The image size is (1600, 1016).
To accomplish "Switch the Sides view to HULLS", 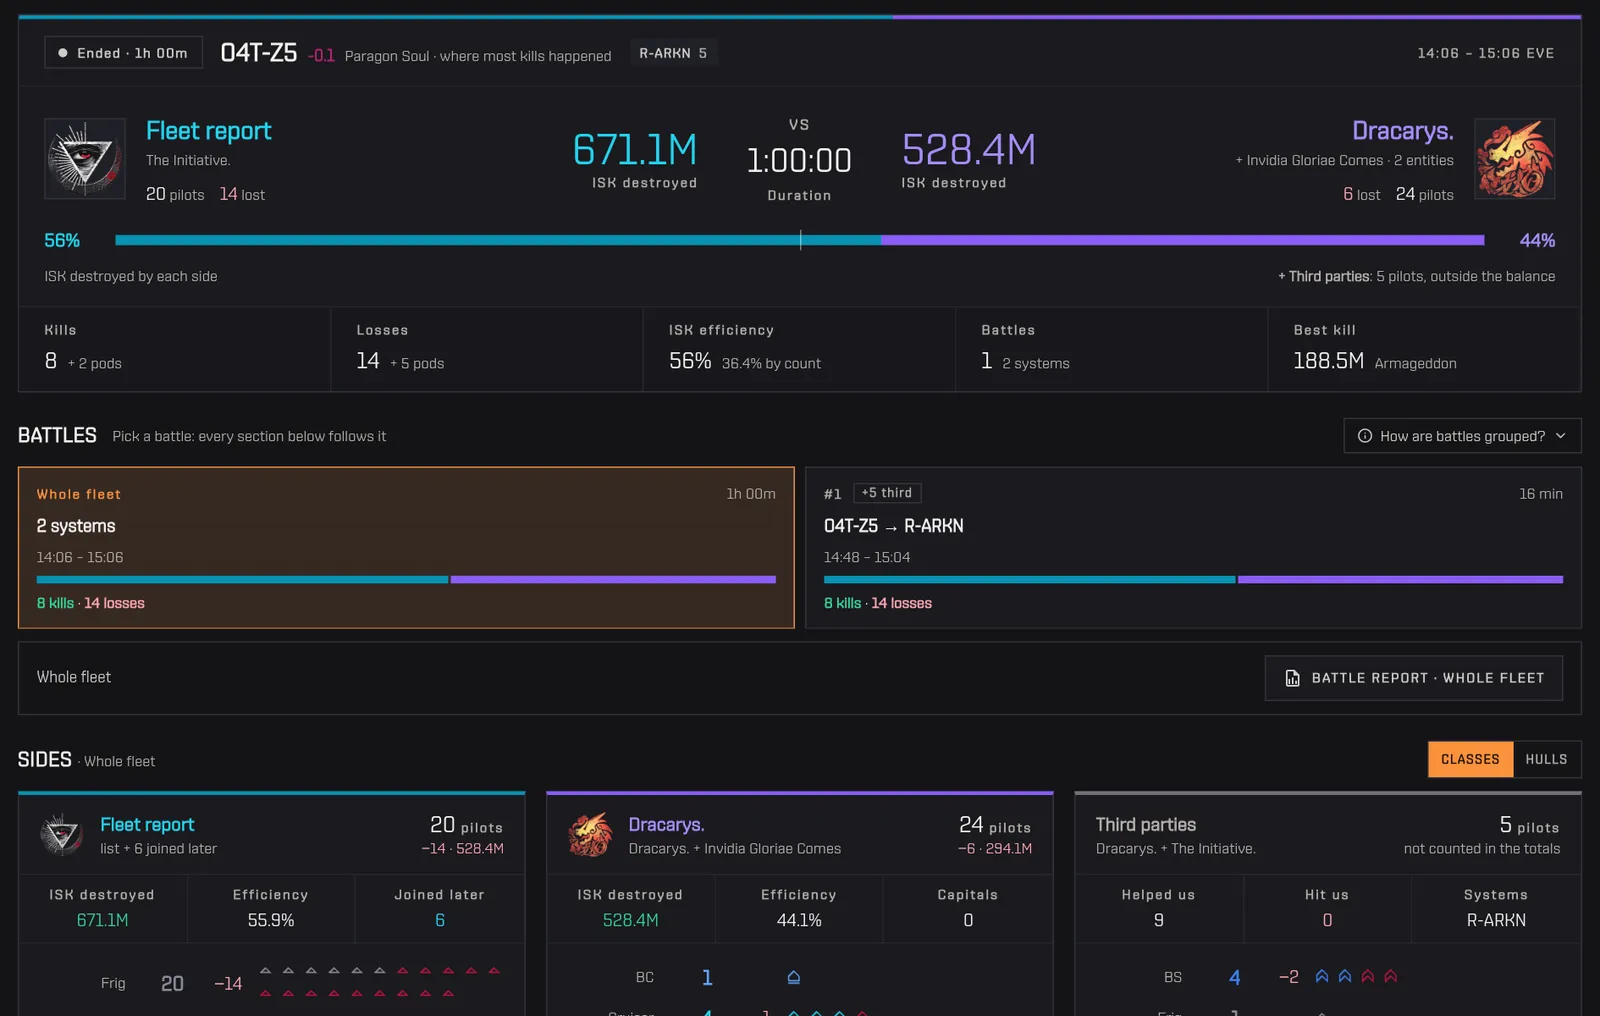I will point(1546,759).
